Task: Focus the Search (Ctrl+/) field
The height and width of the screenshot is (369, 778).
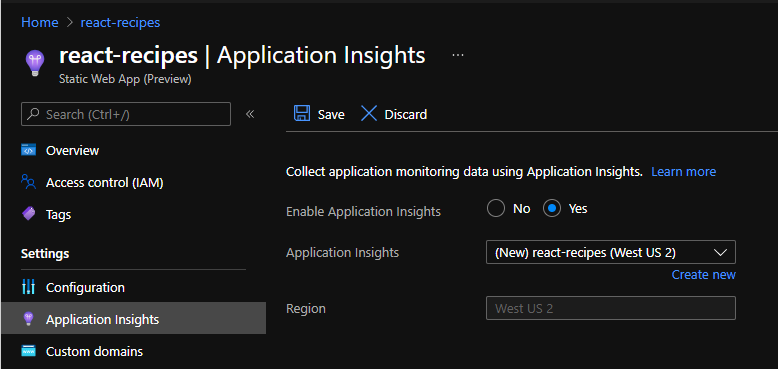Action: pos(126,114)
